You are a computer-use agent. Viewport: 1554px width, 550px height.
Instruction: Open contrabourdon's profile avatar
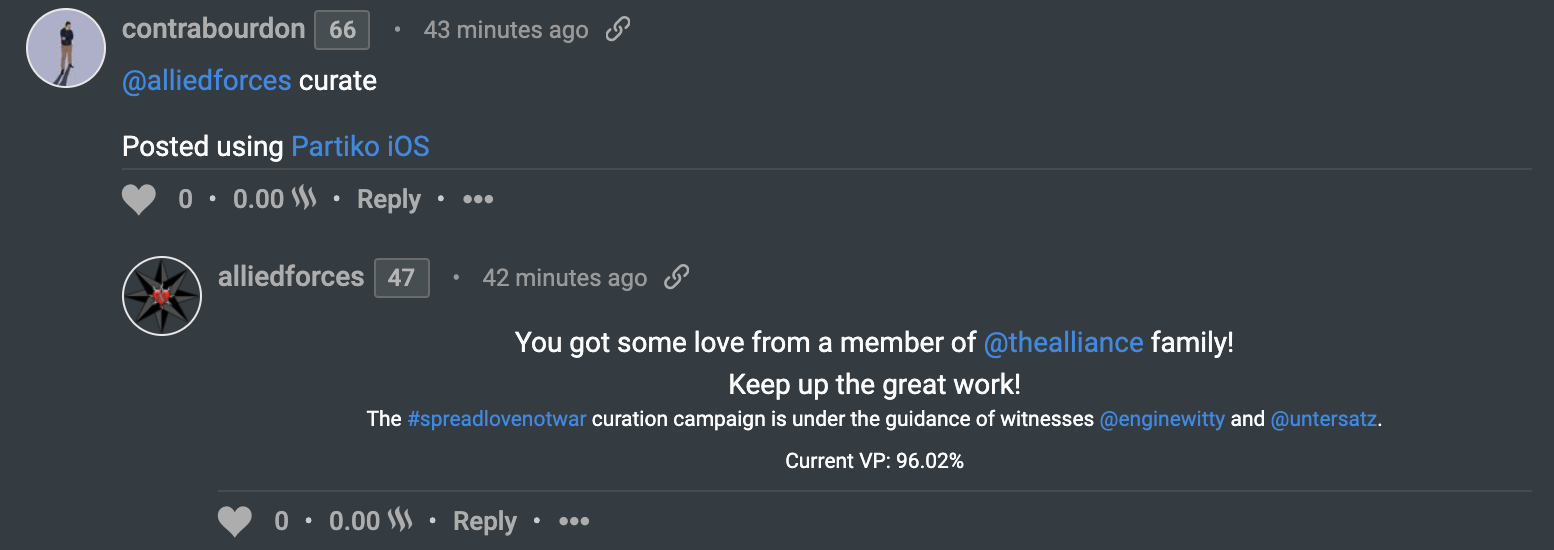66,47
